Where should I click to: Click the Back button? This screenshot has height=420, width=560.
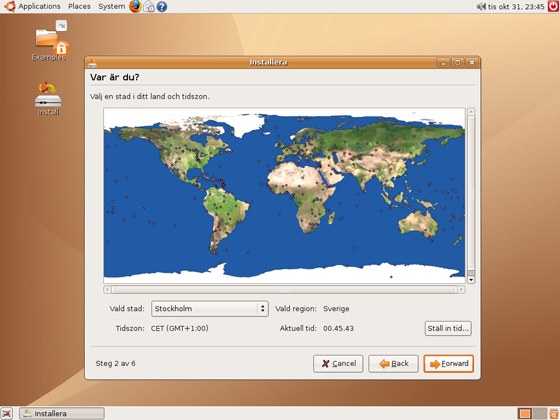pyautogui.click(x=393, y=364)
